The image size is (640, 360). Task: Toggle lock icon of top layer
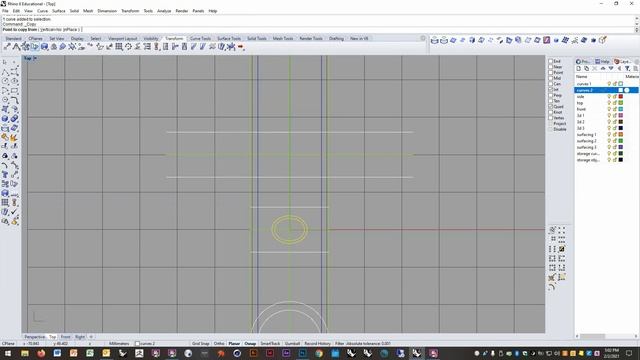[x=615, y=103]
